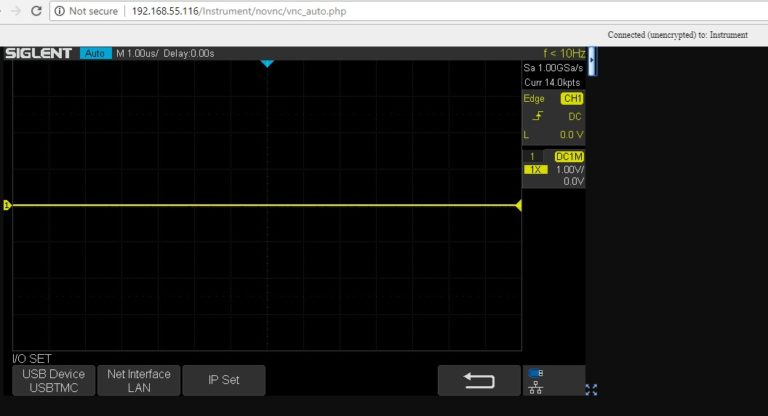Click the blue trigger position marker
Viewport: 768px width, 416px height.
click(x=267, y=64)
